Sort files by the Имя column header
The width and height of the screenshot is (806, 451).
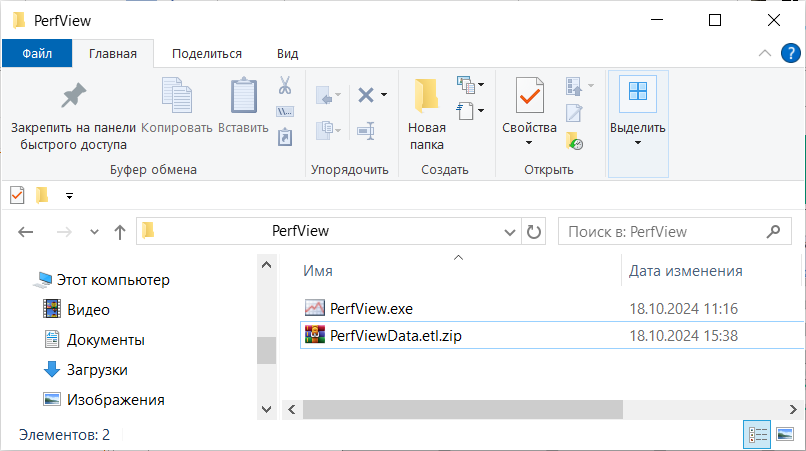pos(319,271)
